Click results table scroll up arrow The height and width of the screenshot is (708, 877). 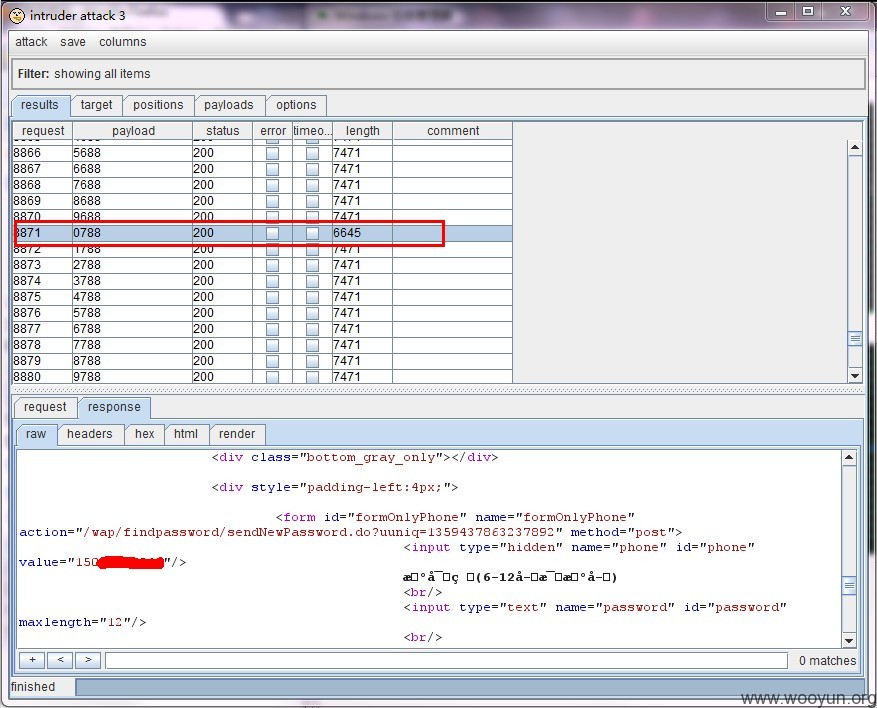pyautogui.click(x=855, y=148)
